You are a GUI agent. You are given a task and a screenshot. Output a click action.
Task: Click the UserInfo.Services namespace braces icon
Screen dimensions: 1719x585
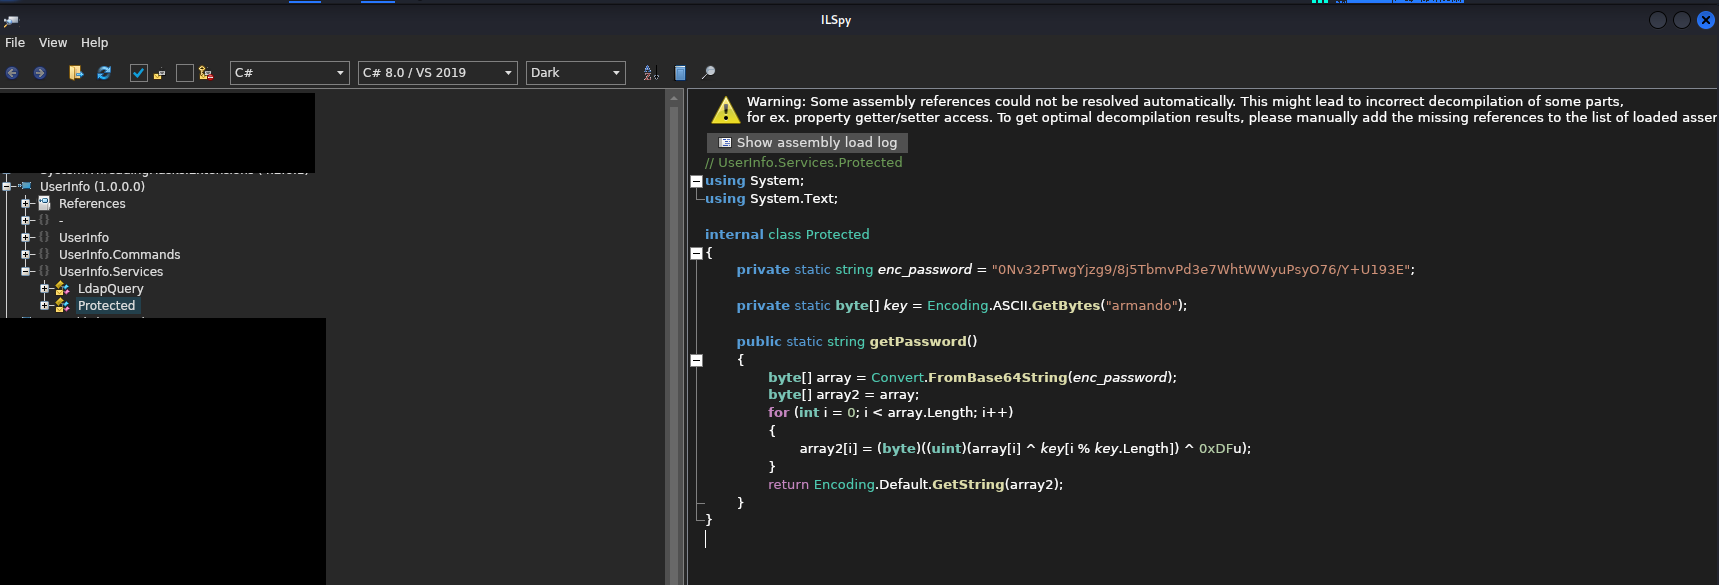(44, 271)
